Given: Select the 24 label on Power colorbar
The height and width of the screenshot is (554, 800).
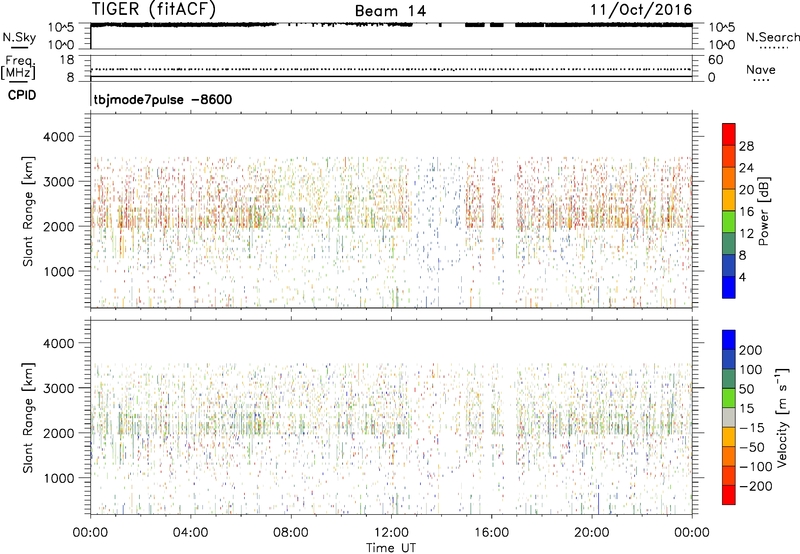Looking at the screenshot, I should coord(746,168).
